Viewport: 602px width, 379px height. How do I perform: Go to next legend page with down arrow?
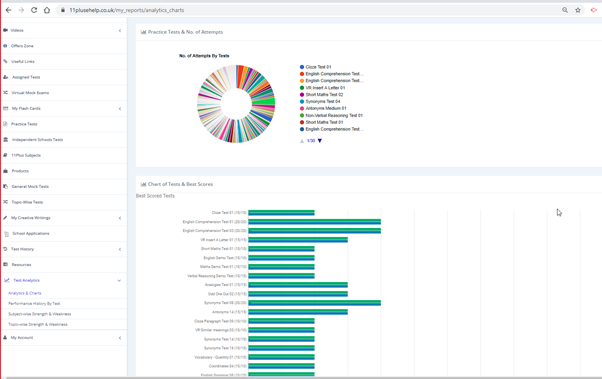click(319, 141)
